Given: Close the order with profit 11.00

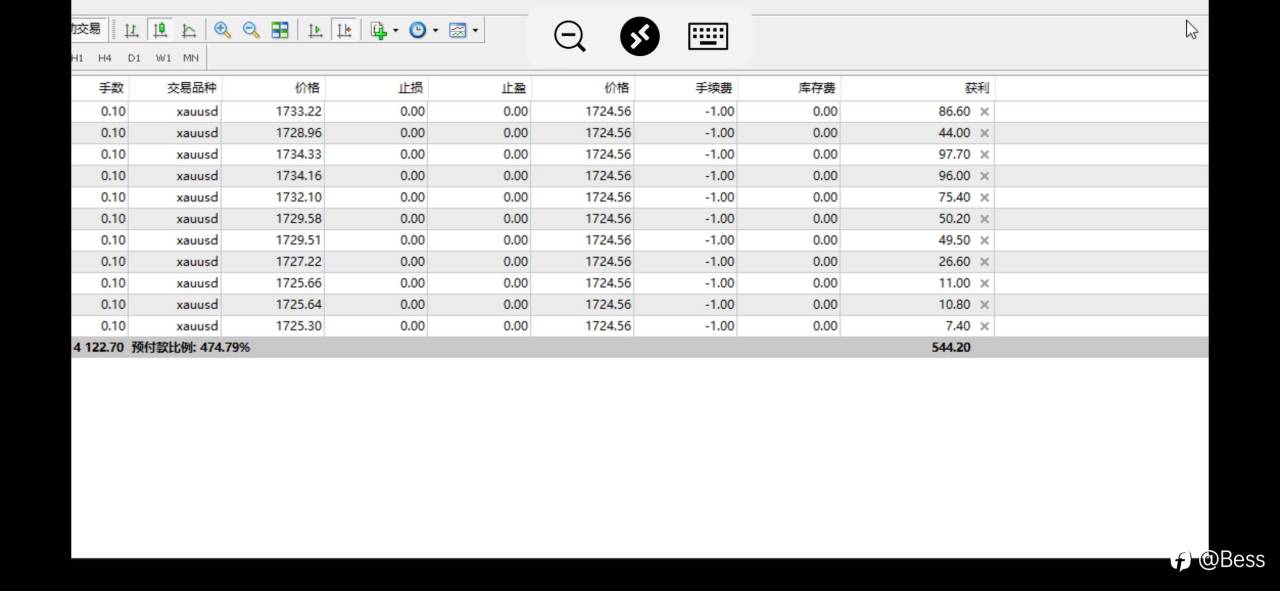Looking at the screenshot, I should 984,284.
